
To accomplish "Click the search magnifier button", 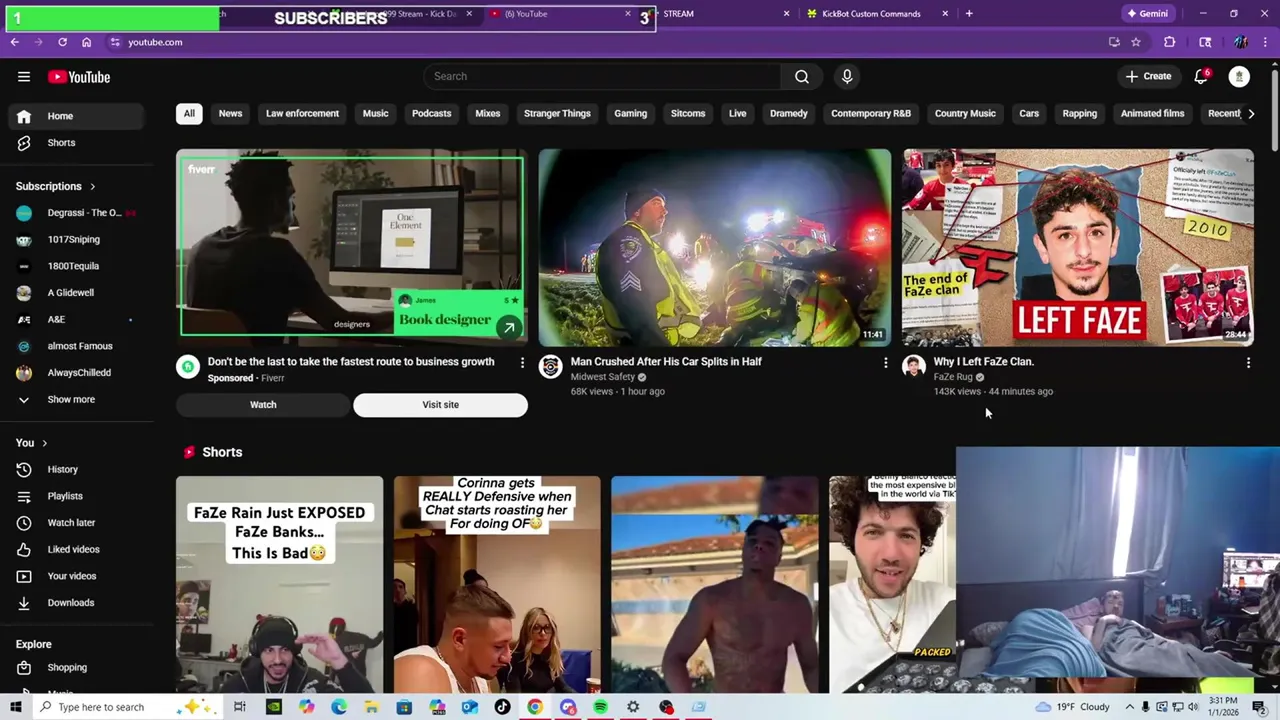I will (802, 76).
